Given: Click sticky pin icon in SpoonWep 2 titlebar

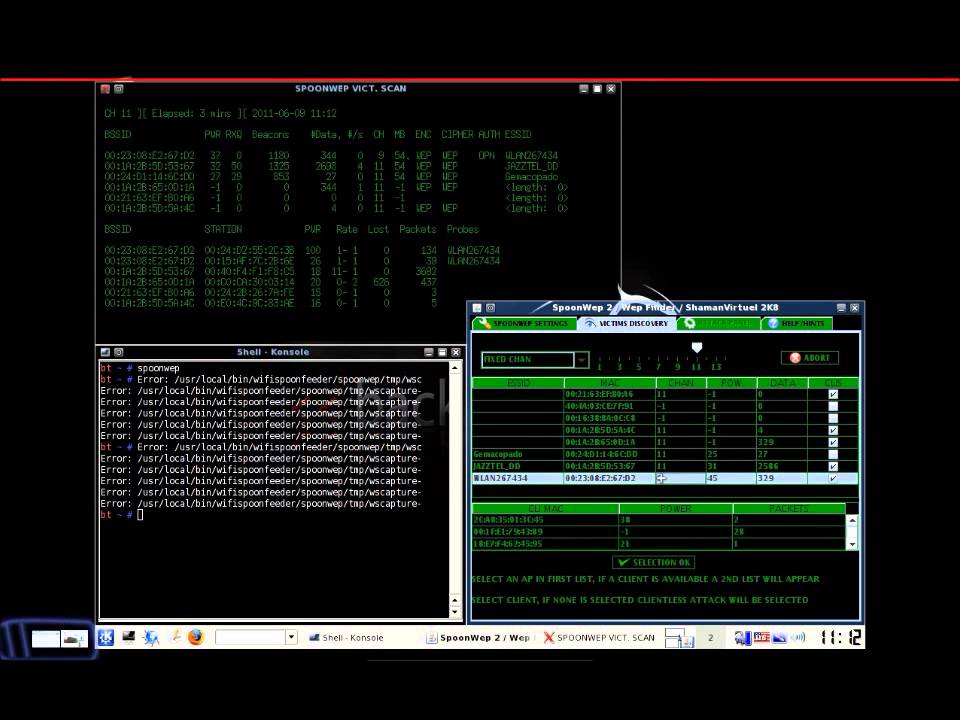Looking at the screenshot, I should (x=490, y=308).
